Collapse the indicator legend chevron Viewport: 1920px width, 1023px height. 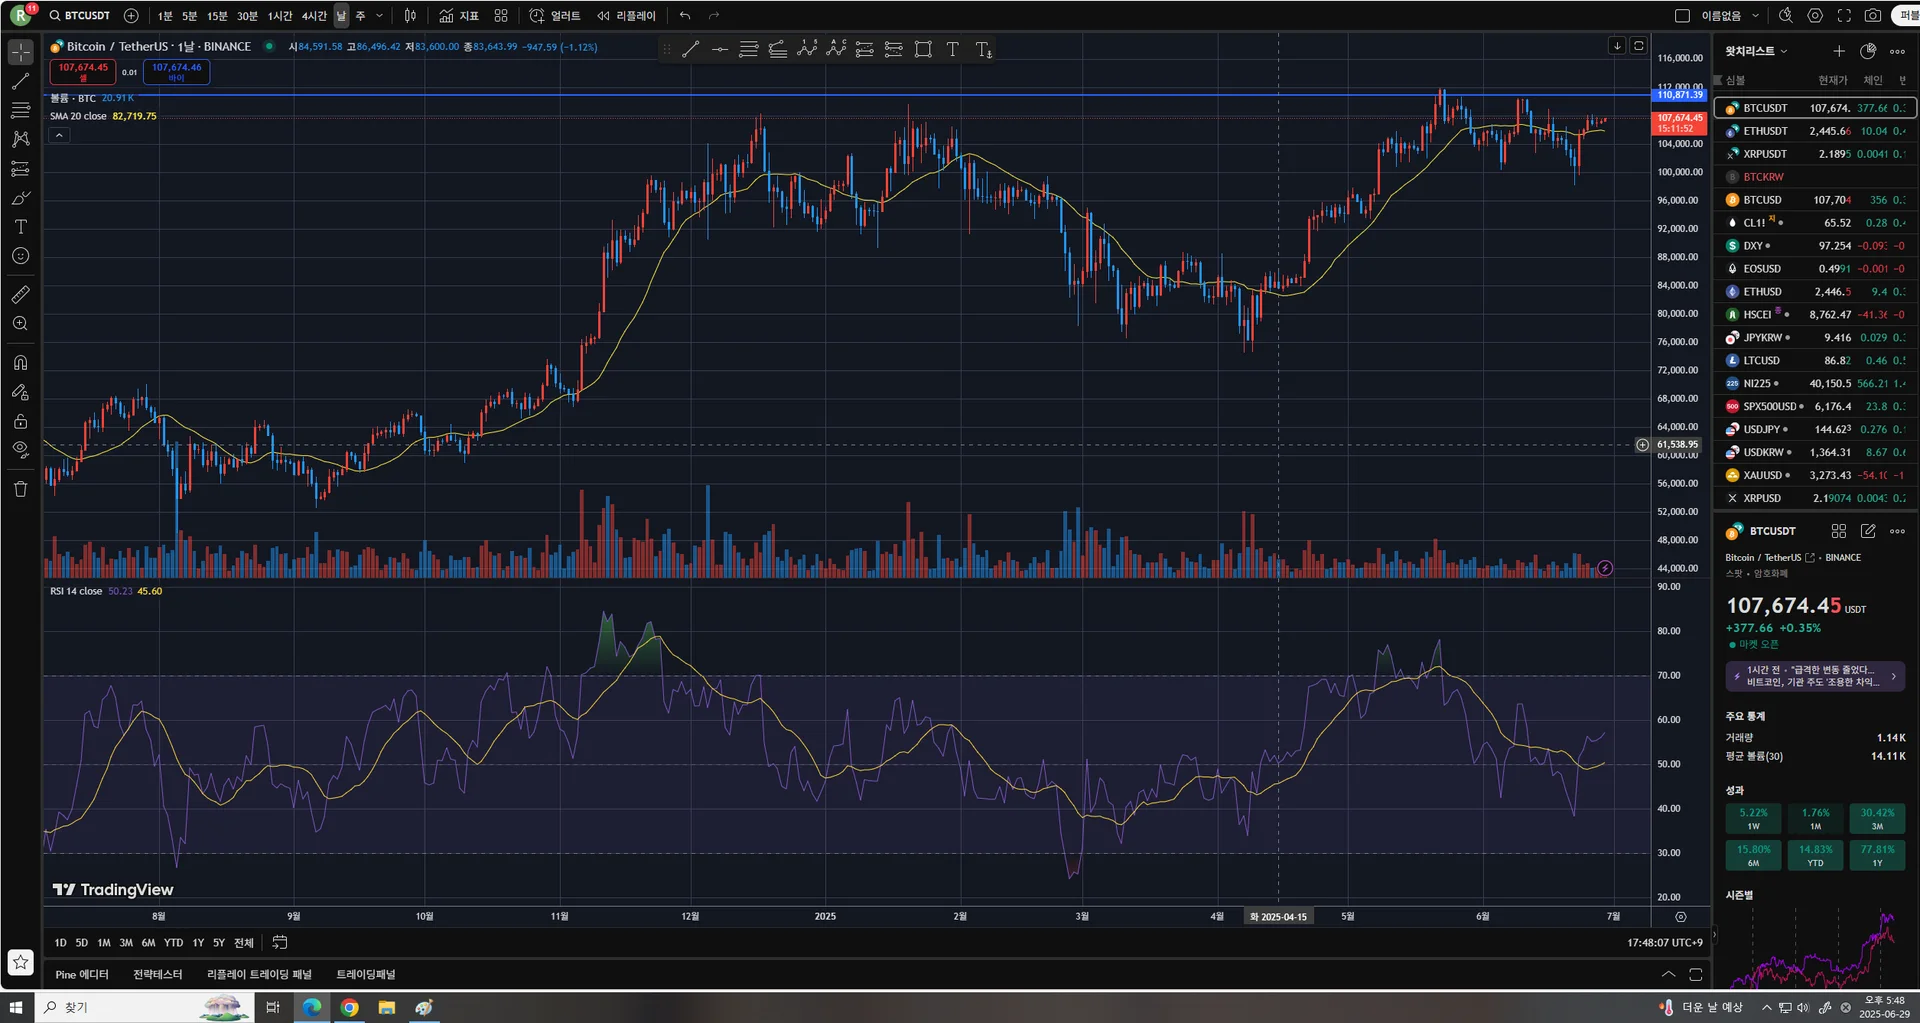tap(59, 135)
